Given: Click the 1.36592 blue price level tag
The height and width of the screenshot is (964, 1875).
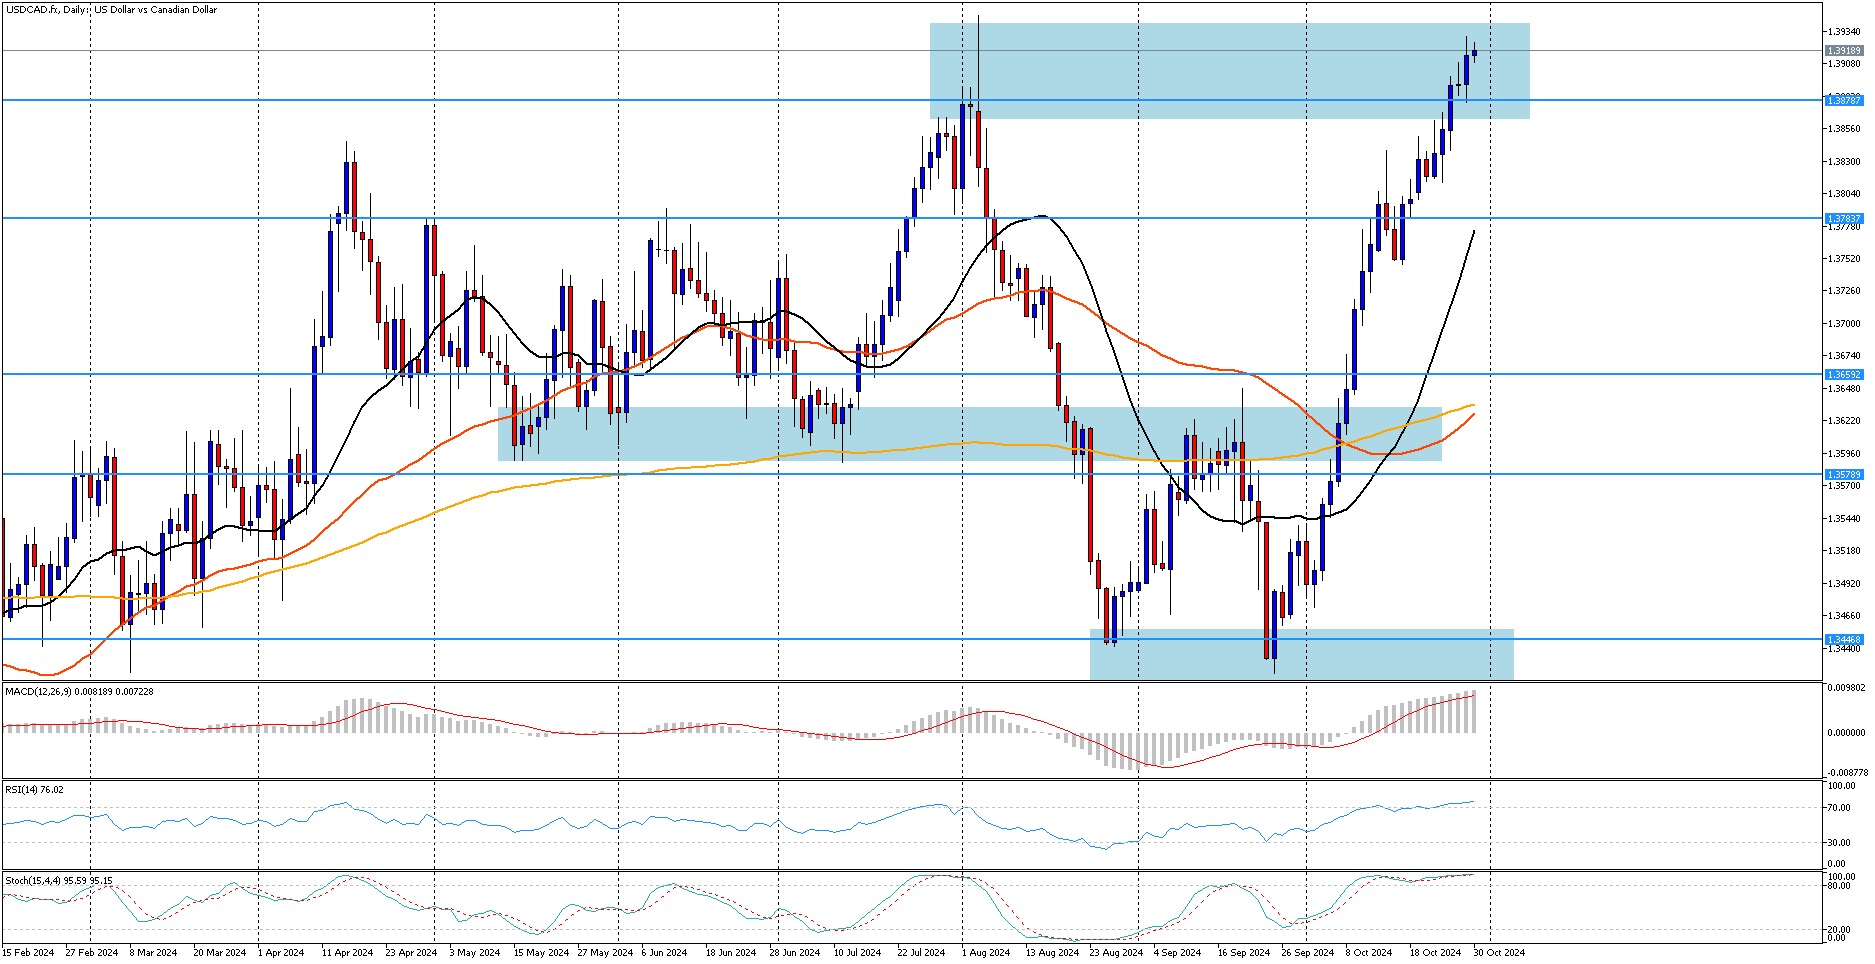Looking at the screenshot, I should tap(1844, 374).
